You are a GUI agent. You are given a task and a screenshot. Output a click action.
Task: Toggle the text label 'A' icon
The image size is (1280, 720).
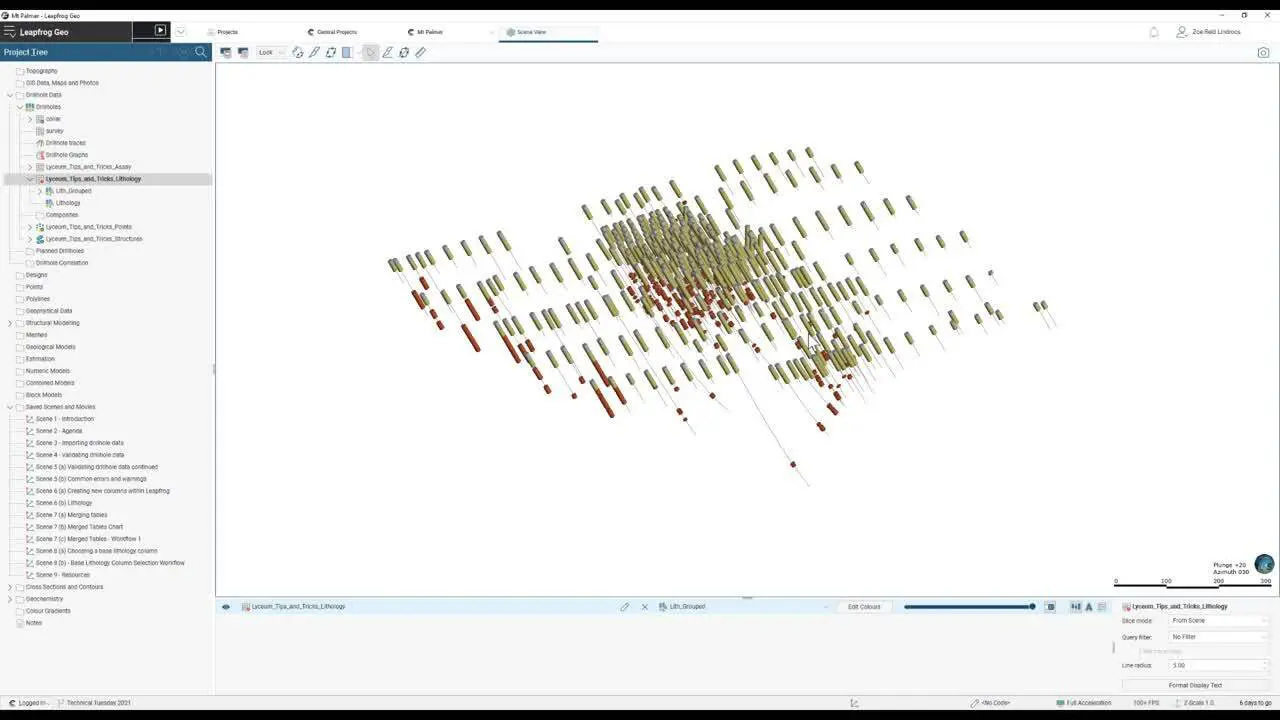point(1089,607)
